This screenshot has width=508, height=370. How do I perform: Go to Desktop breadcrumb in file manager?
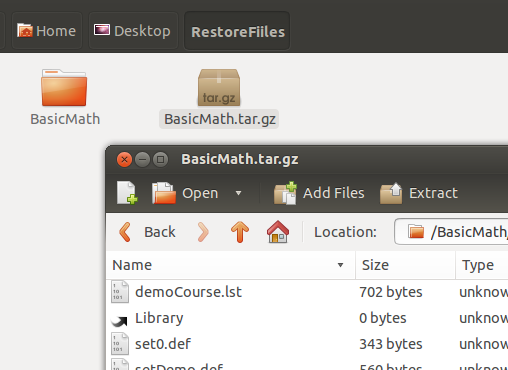pos(133,31)
